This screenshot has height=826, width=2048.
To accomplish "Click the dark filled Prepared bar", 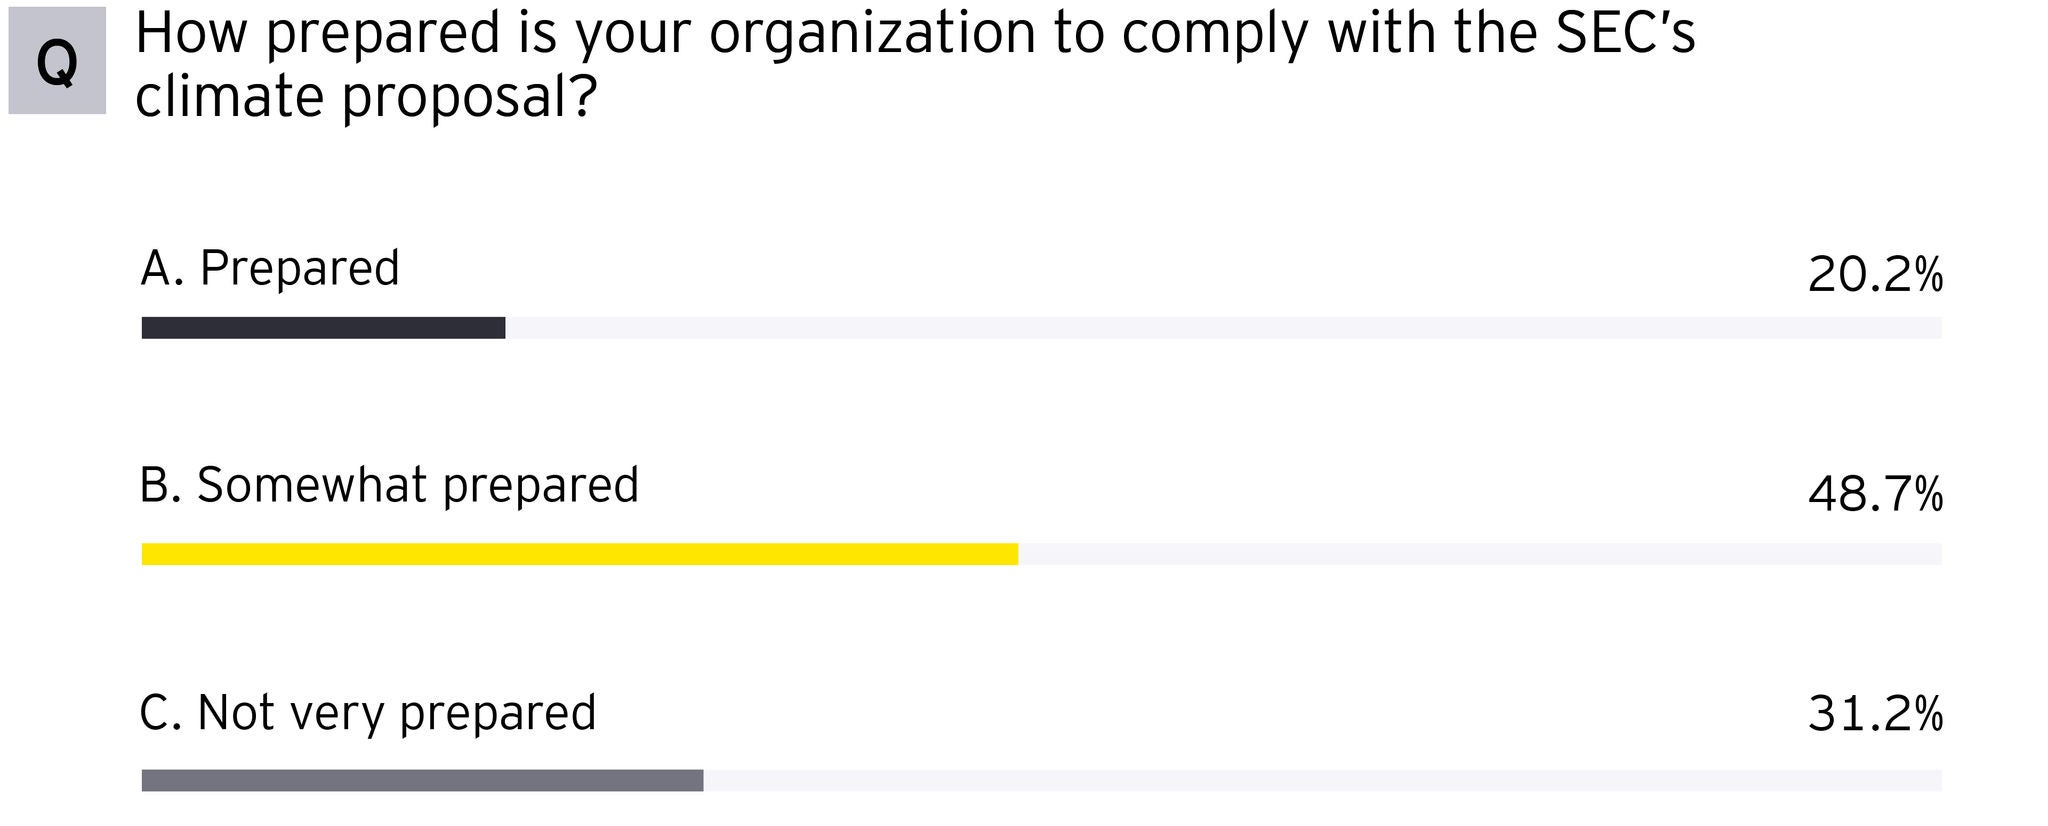I will (x=323, y=328).
